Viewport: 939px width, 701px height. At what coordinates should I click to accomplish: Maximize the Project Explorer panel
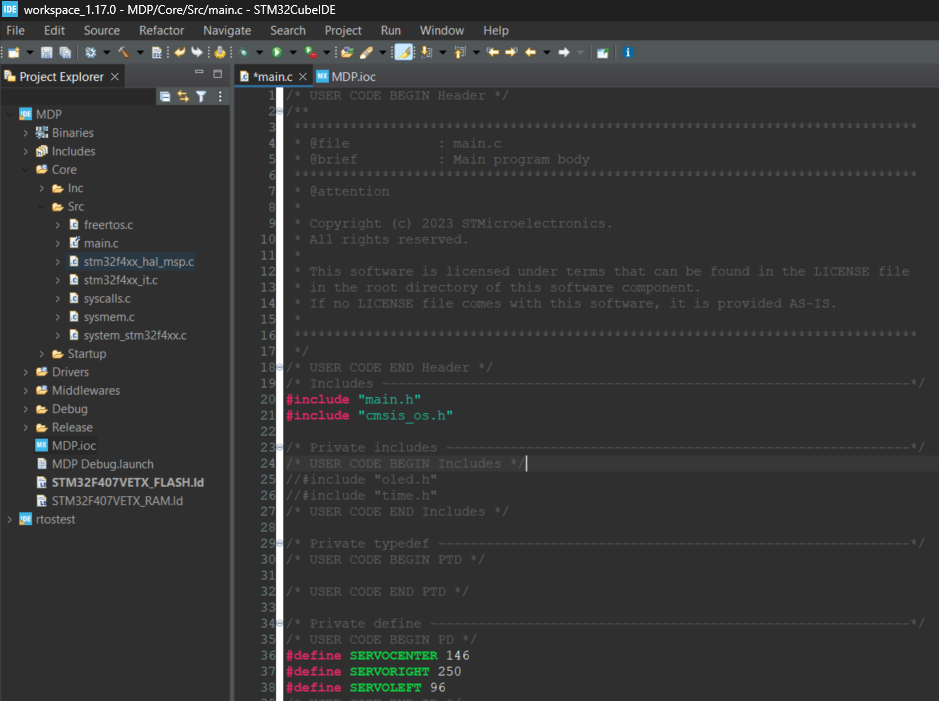(x=217, y=74)
